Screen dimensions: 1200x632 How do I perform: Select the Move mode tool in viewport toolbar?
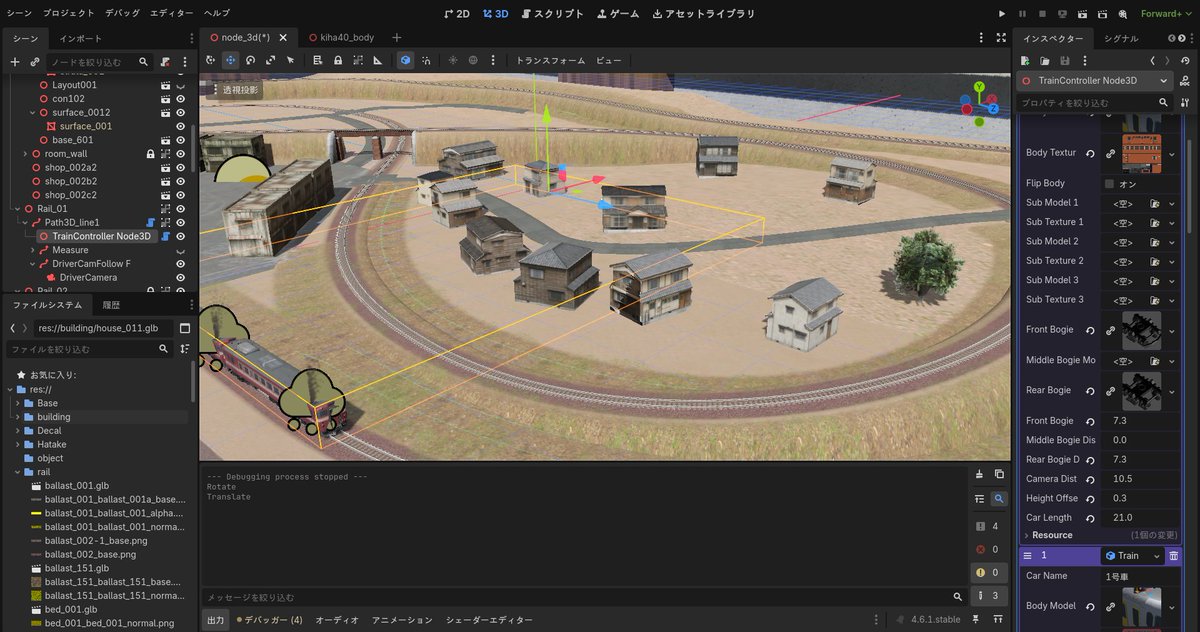tap(231, 60)
